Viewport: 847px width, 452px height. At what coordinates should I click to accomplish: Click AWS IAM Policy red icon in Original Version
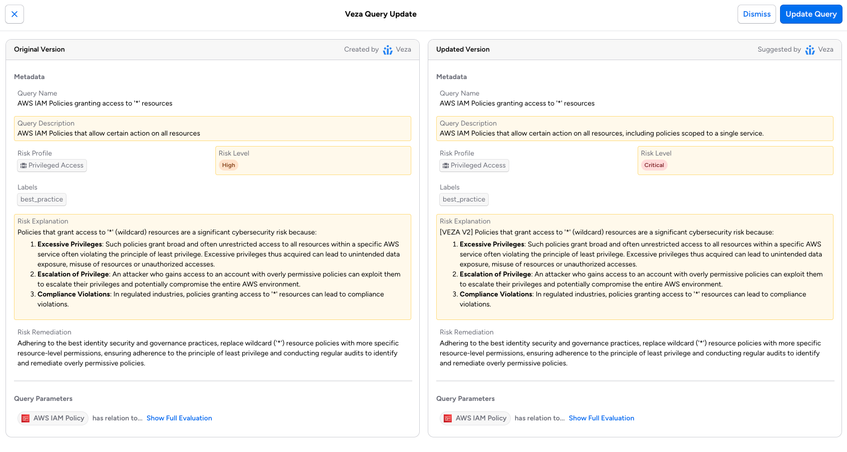(x=25, y=418)
